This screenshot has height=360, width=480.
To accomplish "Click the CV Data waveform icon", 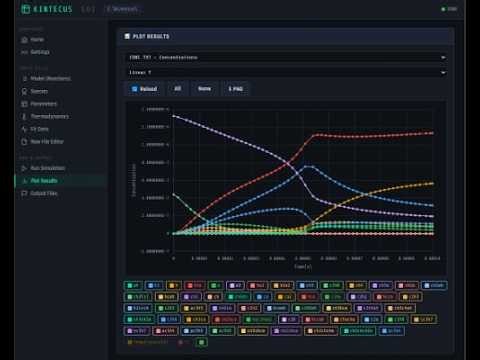I will 24,129.
